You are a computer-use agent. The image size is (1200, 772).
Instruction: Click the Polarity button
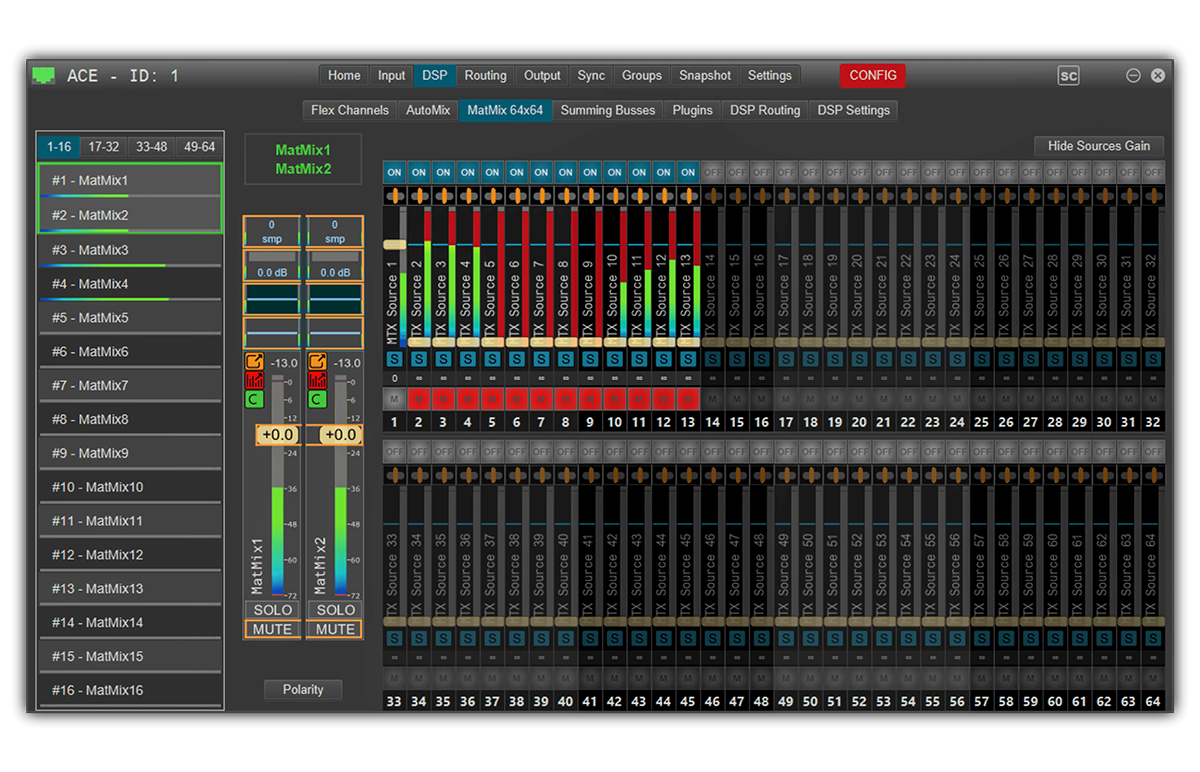pyautogui.click(x=303, y=690)
